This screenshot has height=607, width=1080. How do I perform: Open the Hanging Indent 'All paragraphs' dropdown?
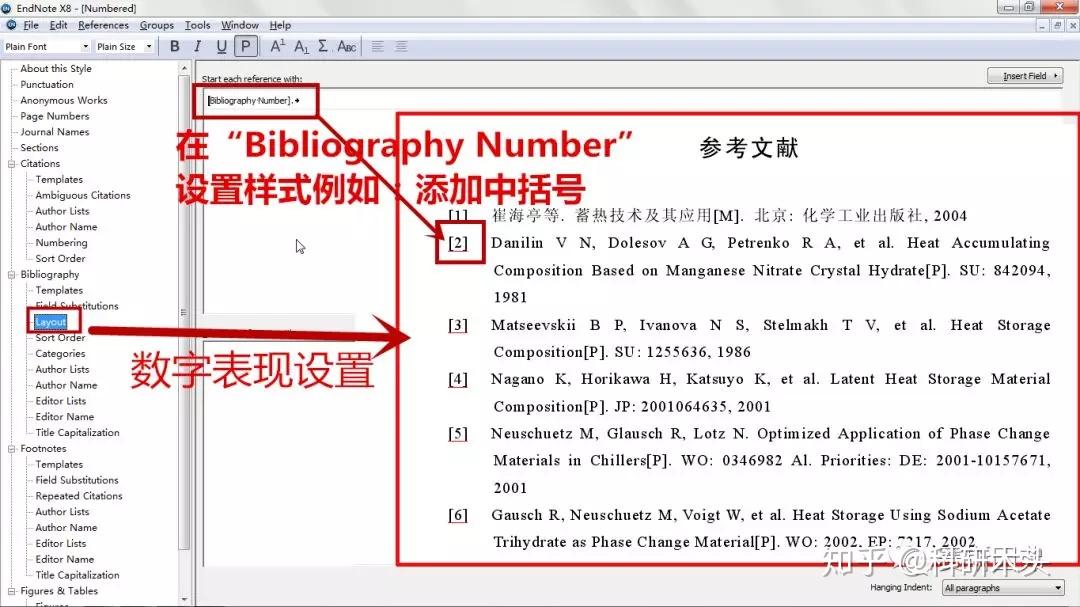[x=1000, y=588]
